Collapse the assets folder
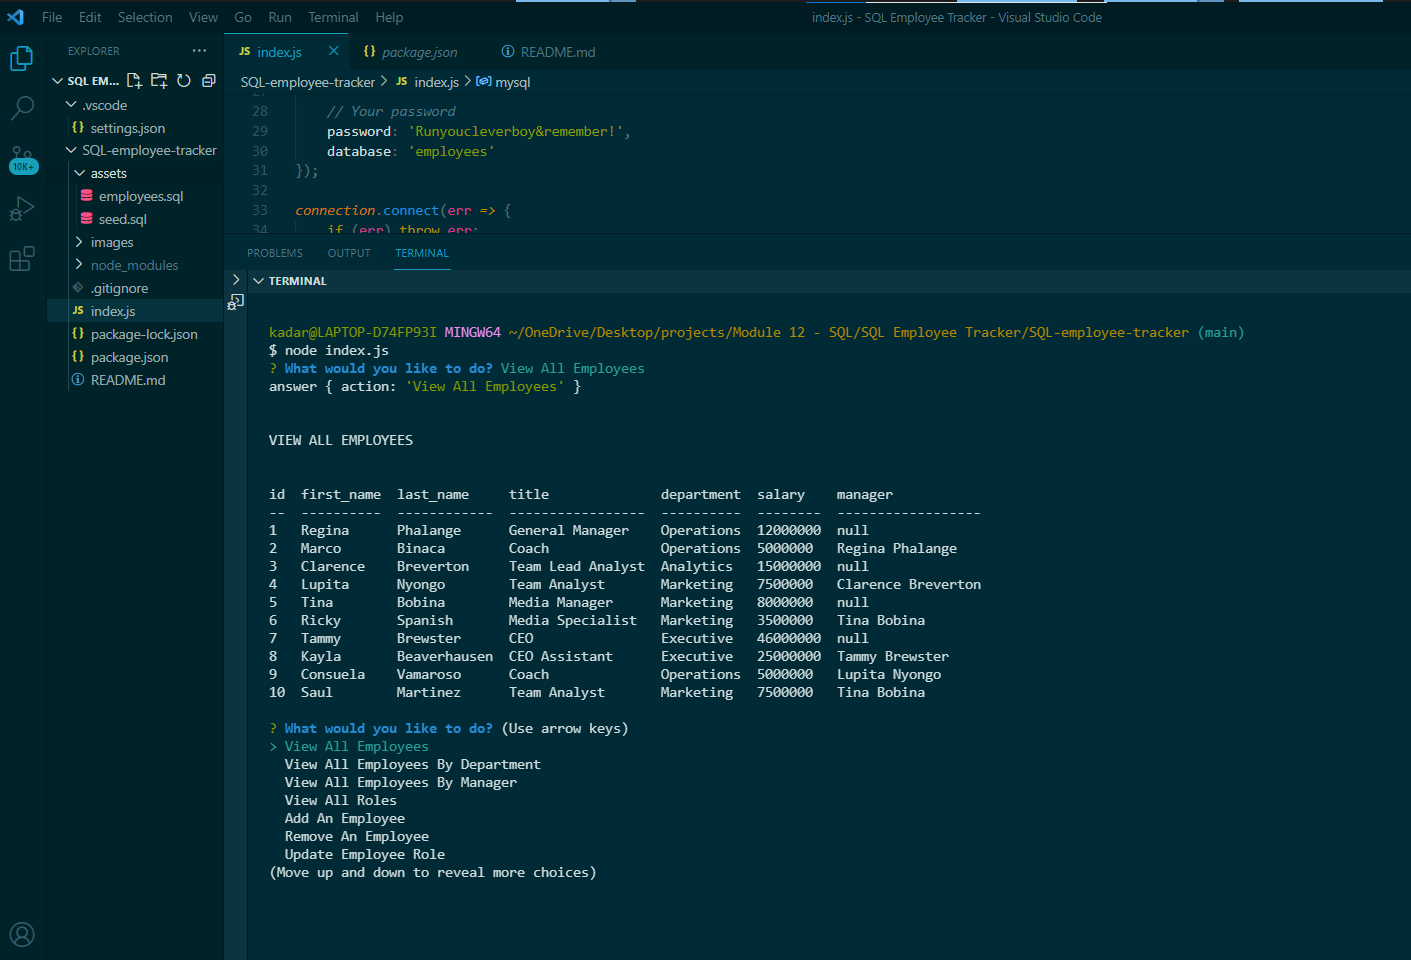 [110, 172]
